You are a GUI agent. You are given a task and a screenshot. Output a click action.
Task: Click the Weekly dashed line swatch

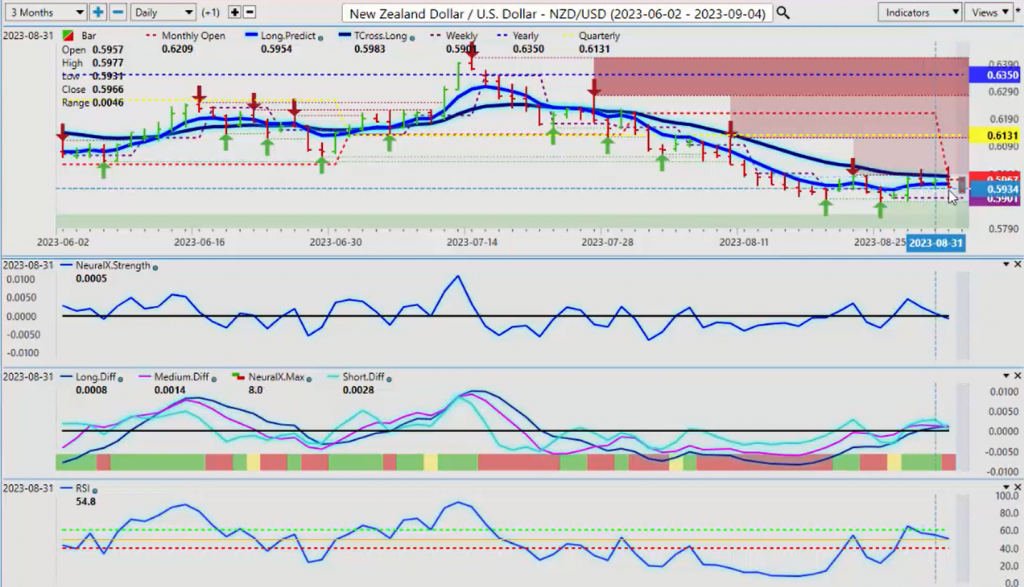(436, 36)
